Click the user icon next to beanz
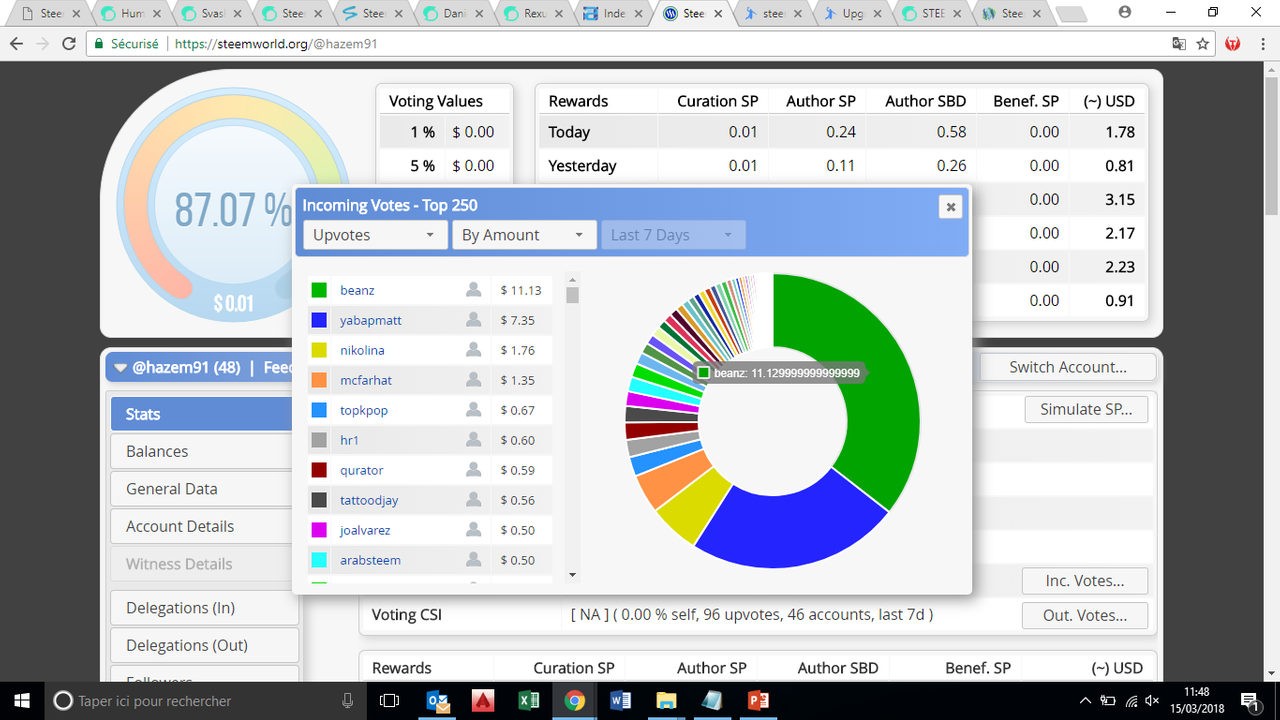Screen dimensions: 1280x720 coord(474,290)
